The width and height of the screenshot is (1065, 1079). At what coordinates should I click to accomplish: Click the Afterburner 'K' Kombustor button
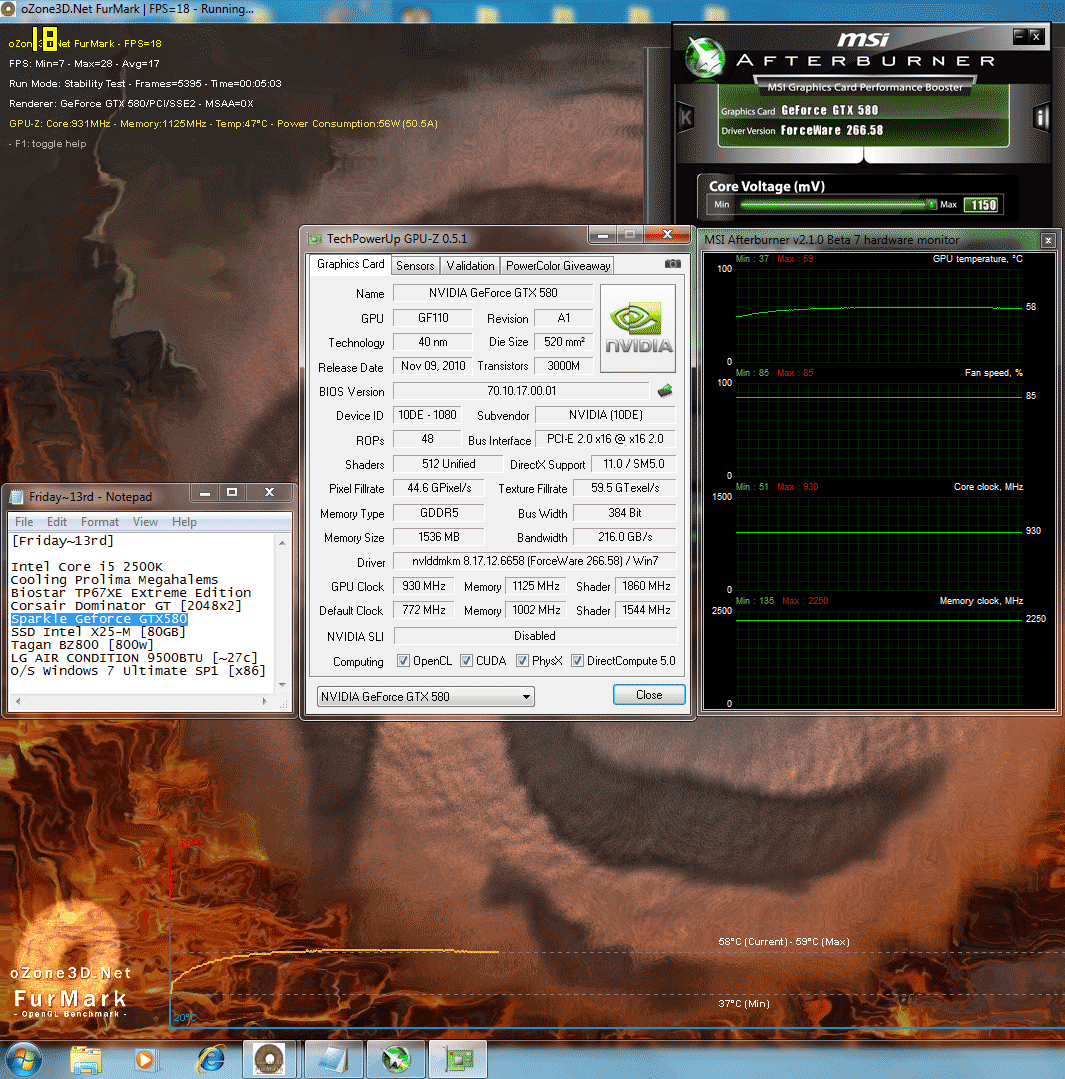point(686,118)
